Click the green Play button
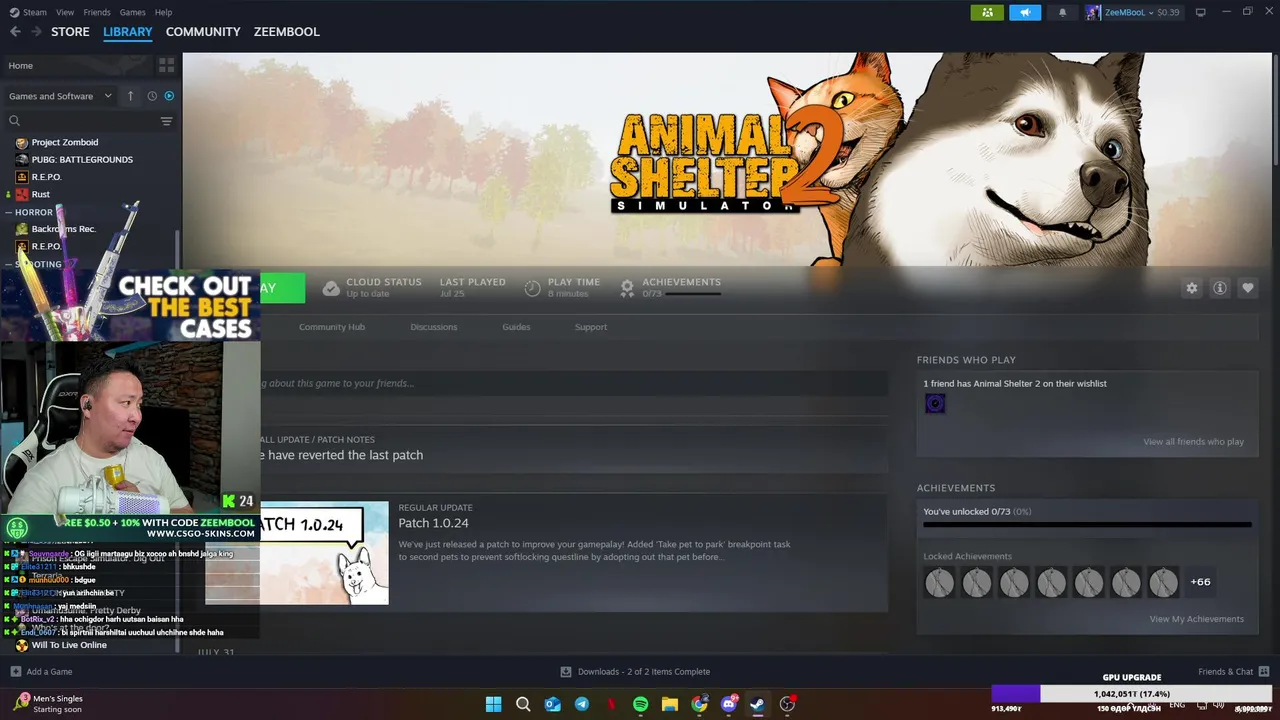This screenshot has width=1280, height=720. coord(282,288)
